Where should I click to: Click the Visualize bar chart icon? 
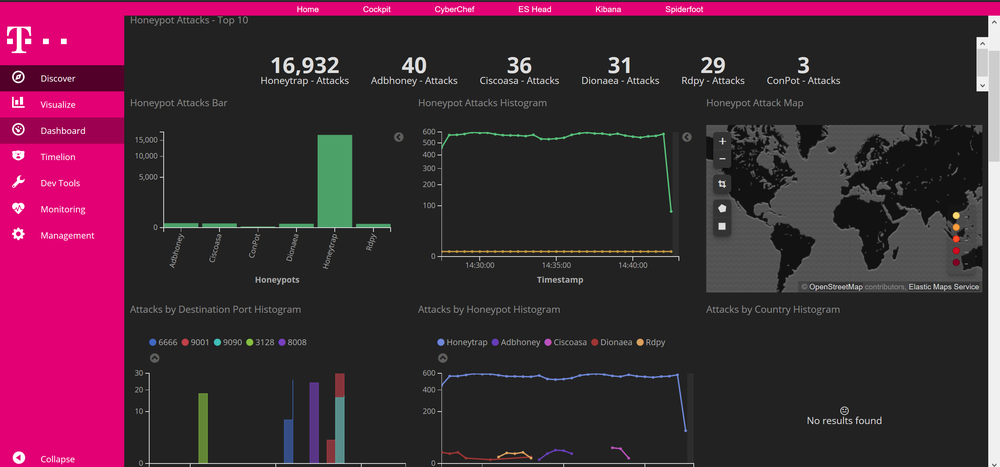18,104
